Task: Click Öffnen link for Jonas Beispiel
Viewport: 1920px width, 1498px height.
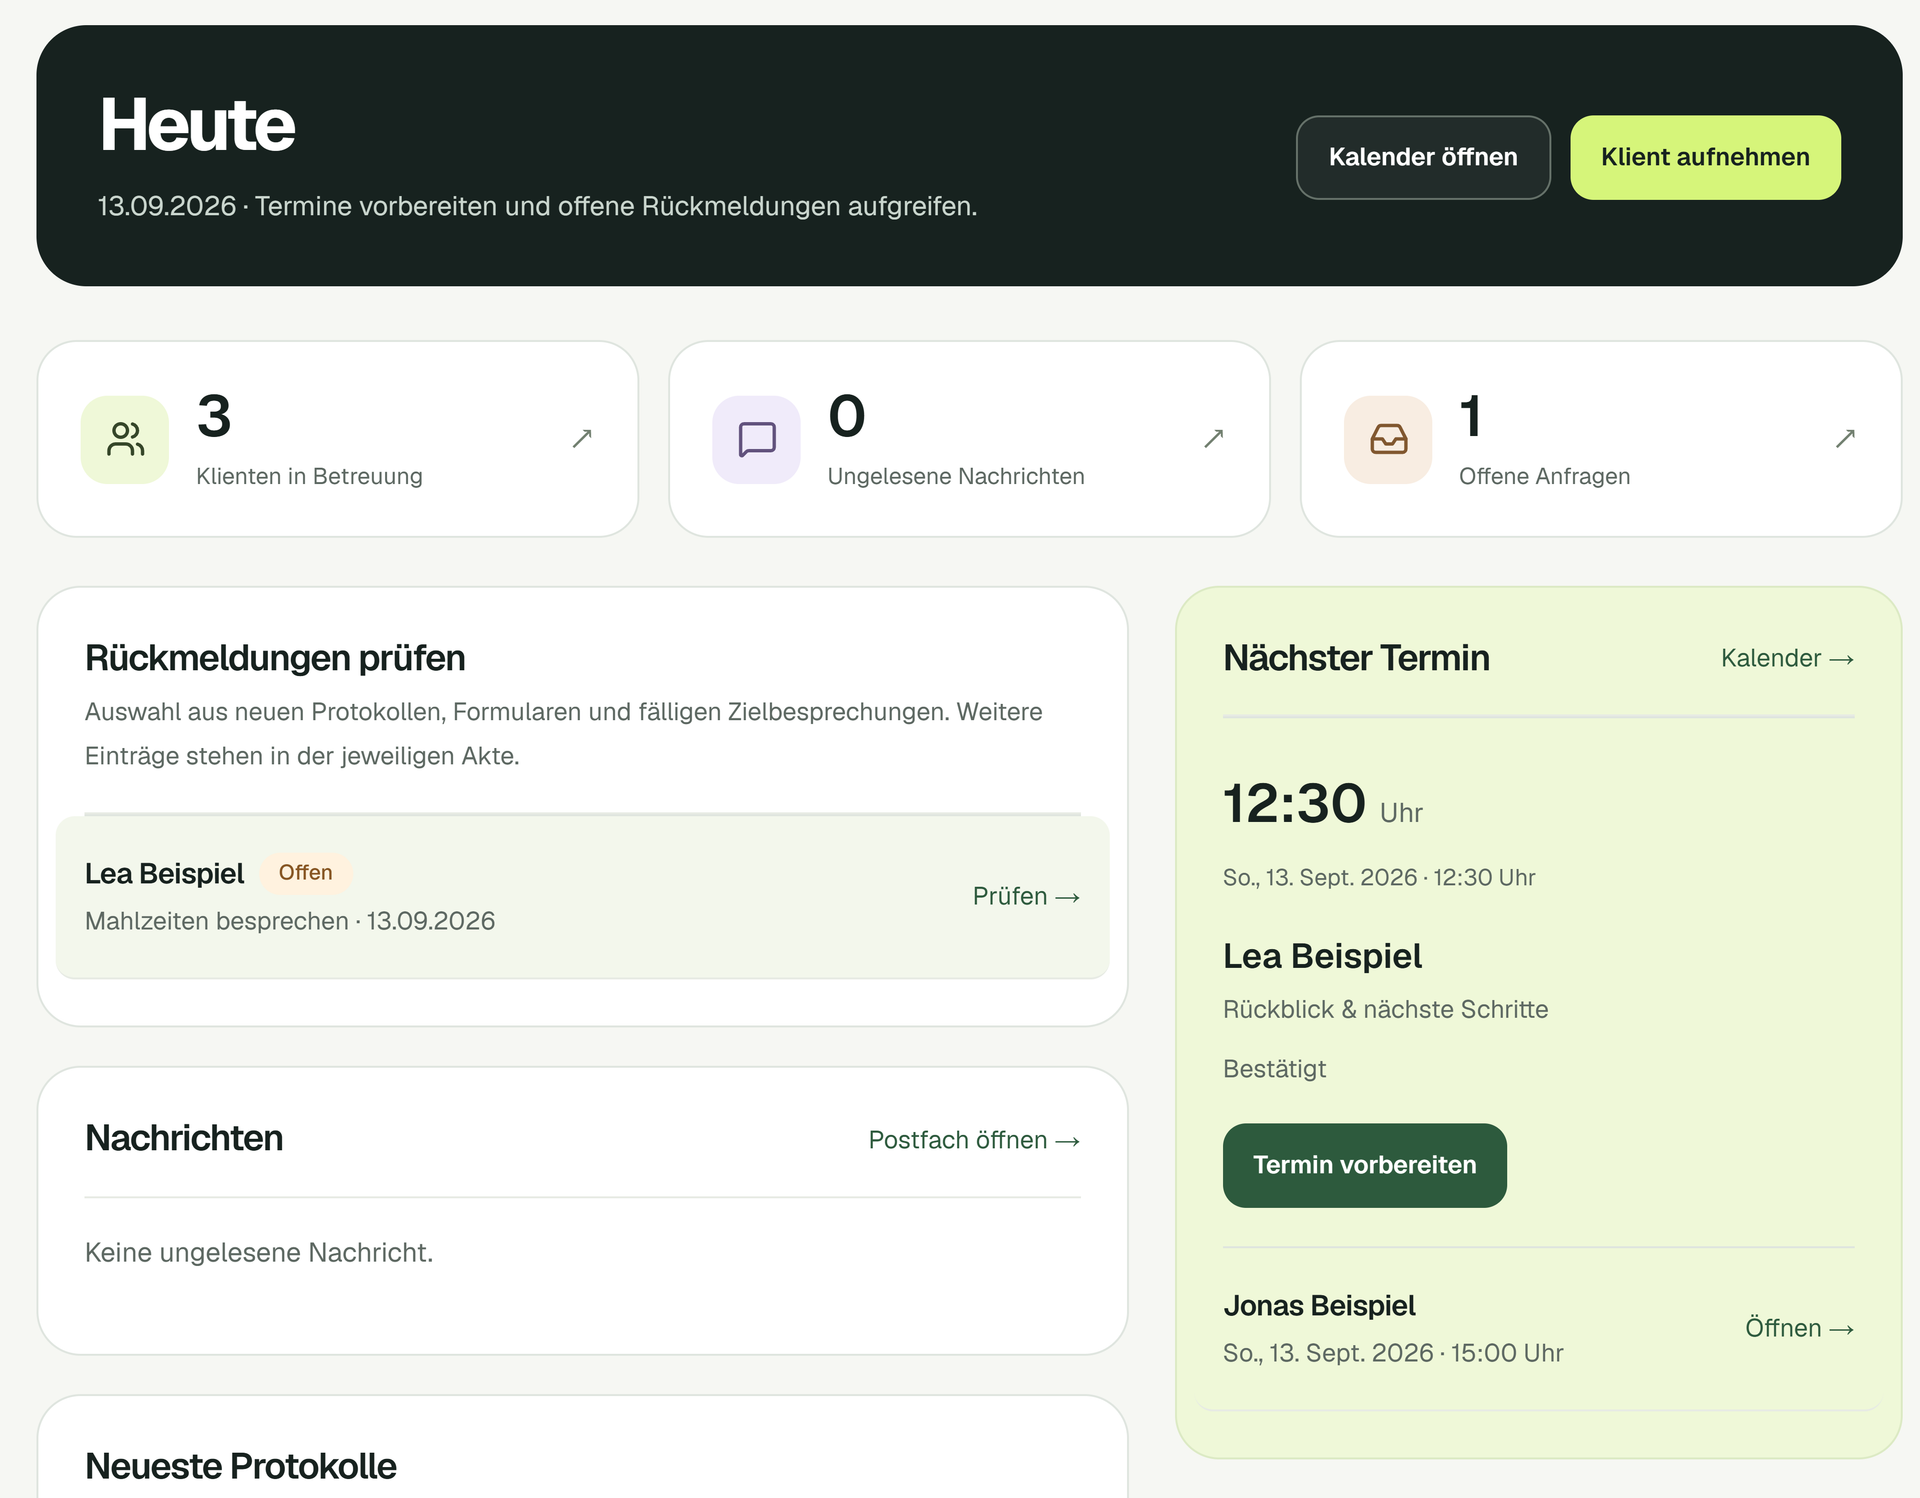Action: (x=1799, y=1328)
